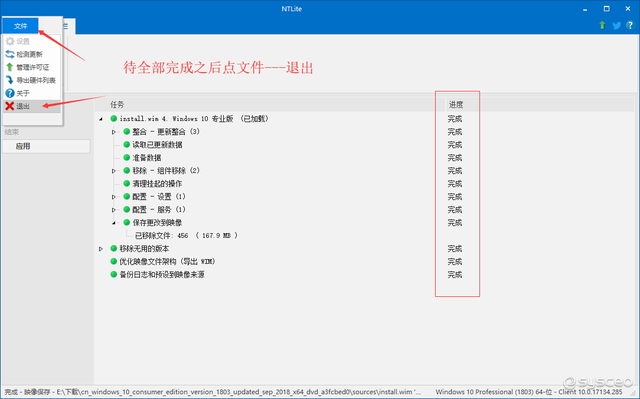Open the Twitter bird icon
This screenshot has width=640, height=399.
tap(616, 25)
